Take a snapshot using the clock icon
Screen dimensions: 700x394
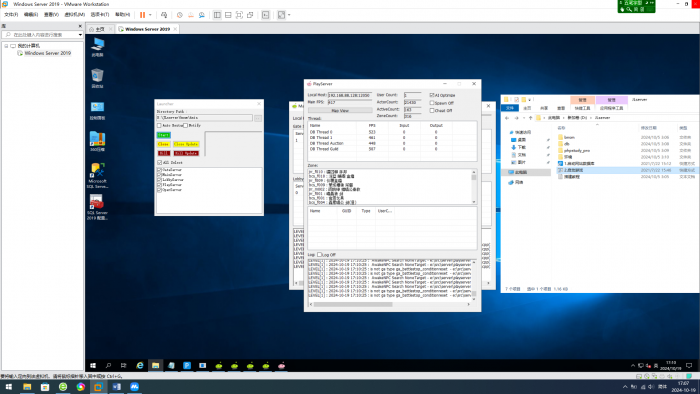point(179,15)
